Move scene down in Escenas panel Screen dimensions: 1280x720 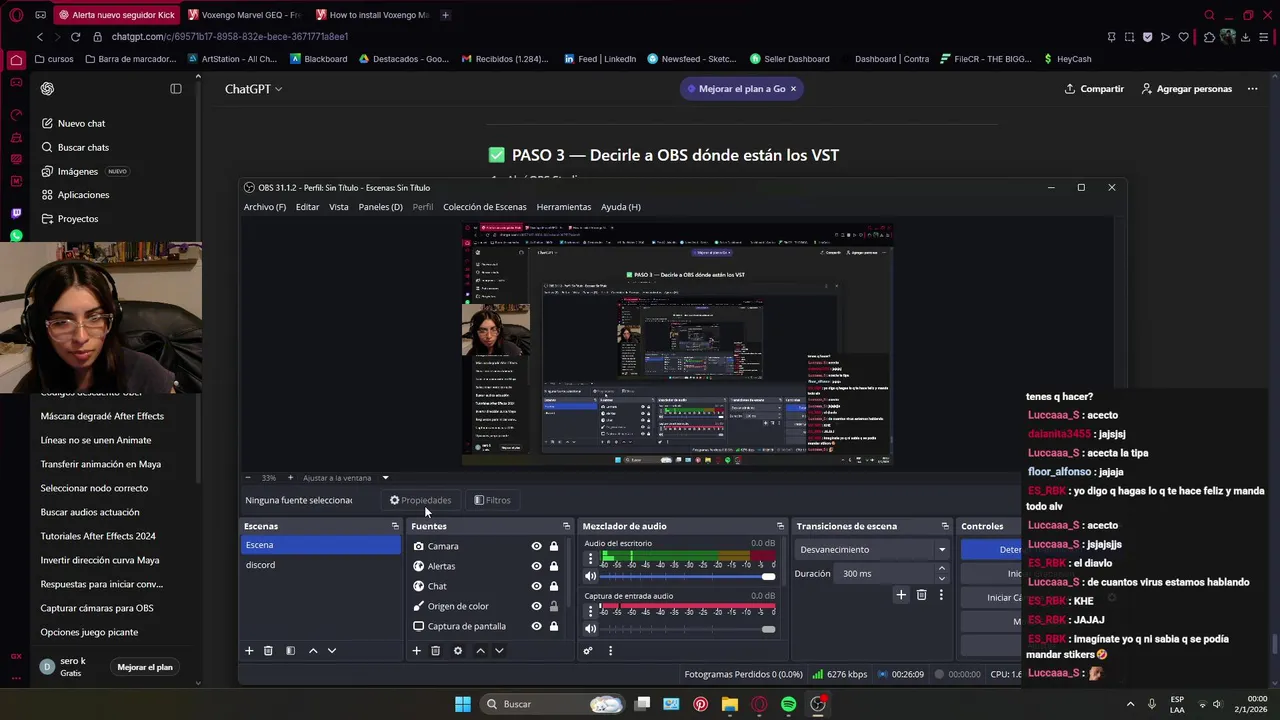pos(332,651)
